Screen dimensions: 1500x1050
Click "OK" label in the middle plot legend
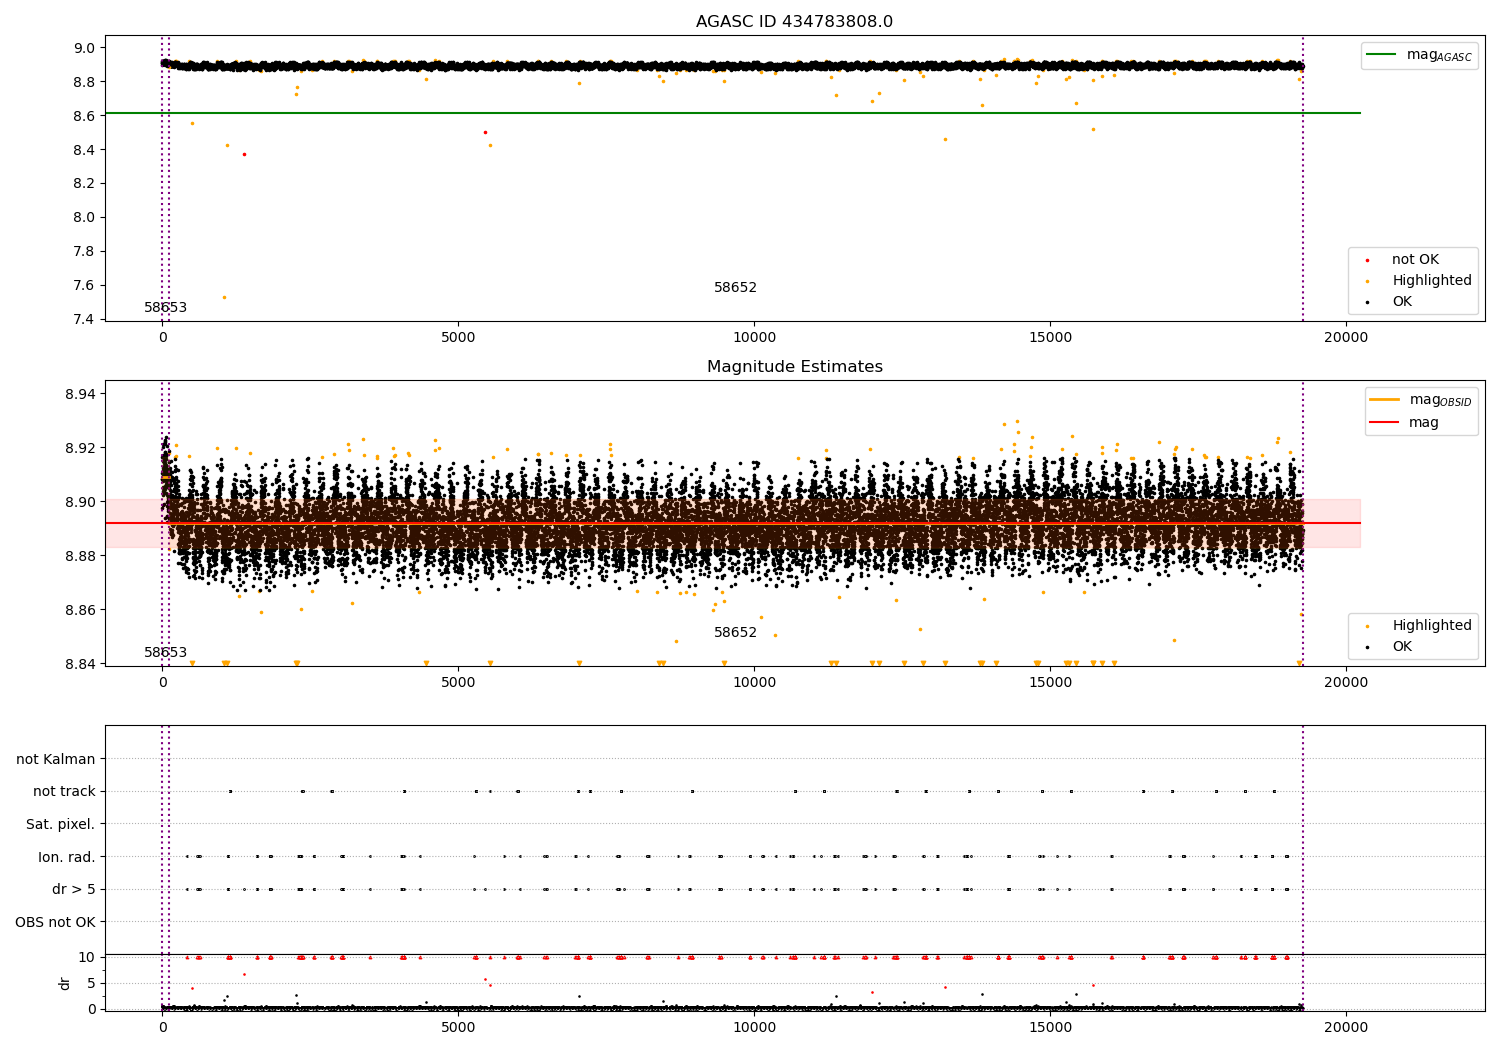[x=1402, y=647]
